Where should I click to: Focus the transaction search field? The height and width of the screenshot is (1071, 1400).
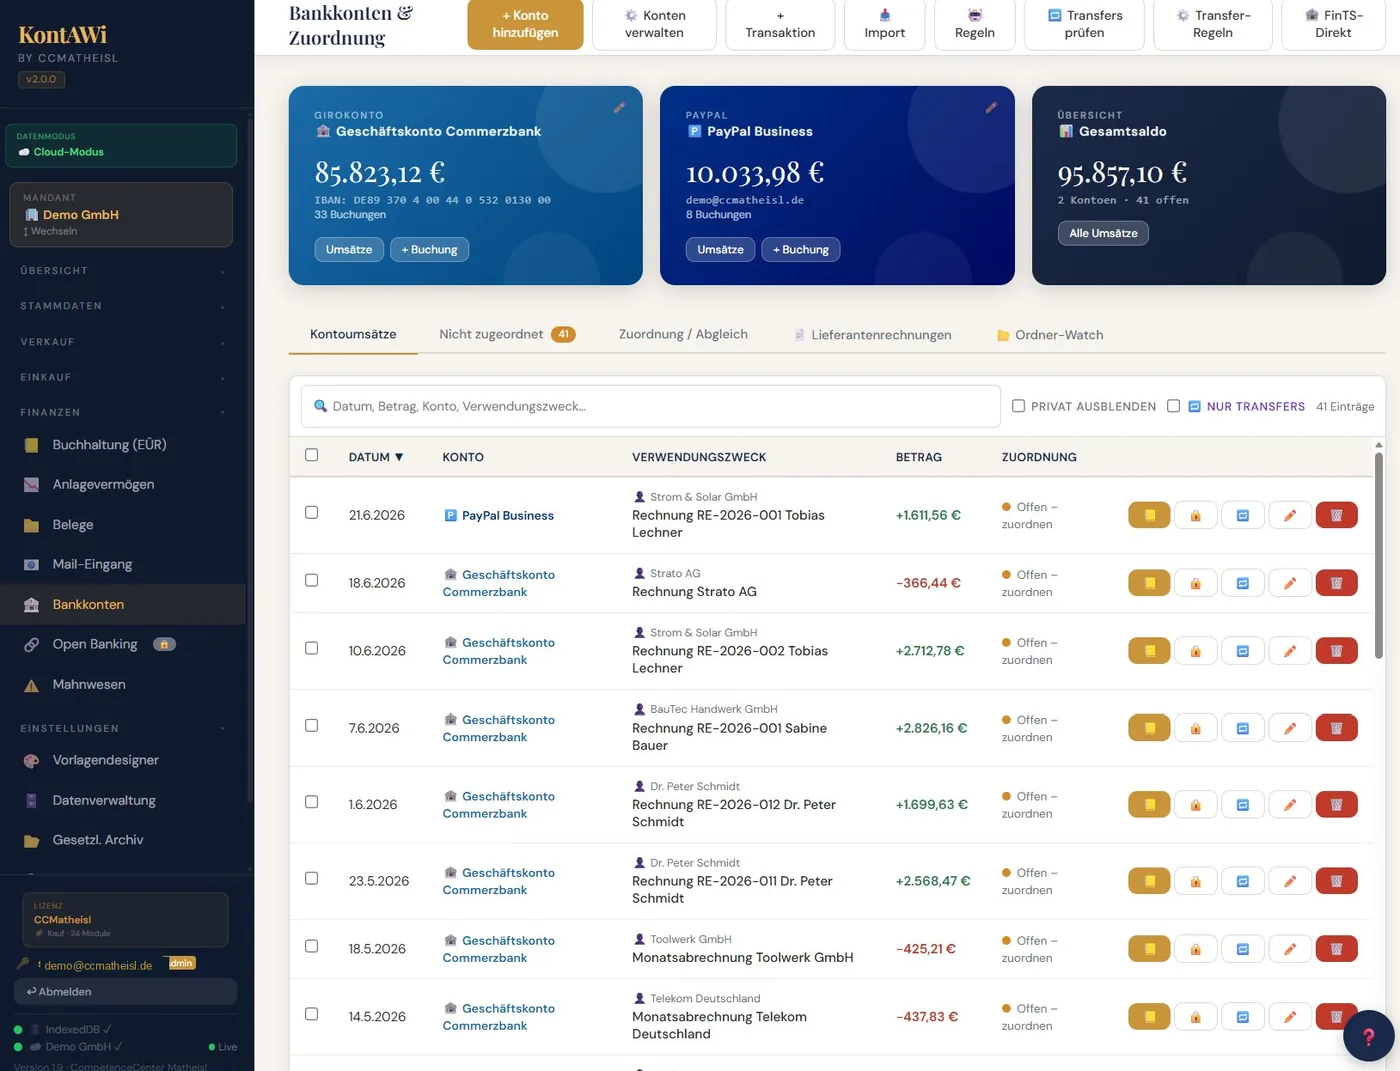pos(651,406)
